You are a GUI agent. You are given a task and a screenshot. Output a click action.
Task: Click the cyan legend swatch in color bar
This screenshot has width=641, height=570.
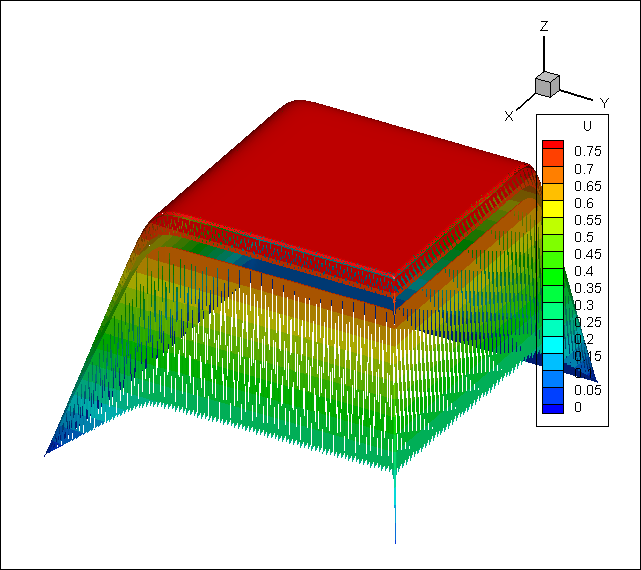[x=553, y=345]
